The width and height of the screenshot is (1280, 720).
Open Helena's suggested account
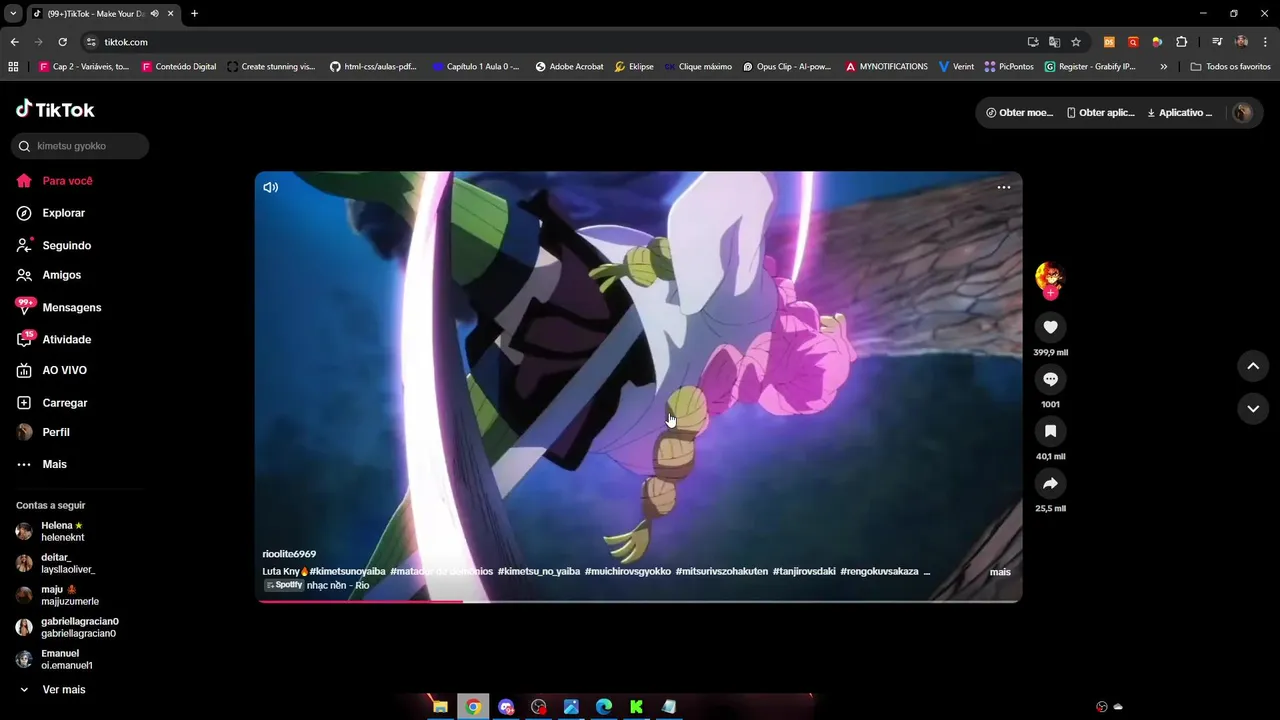click(x=51, y=531)
